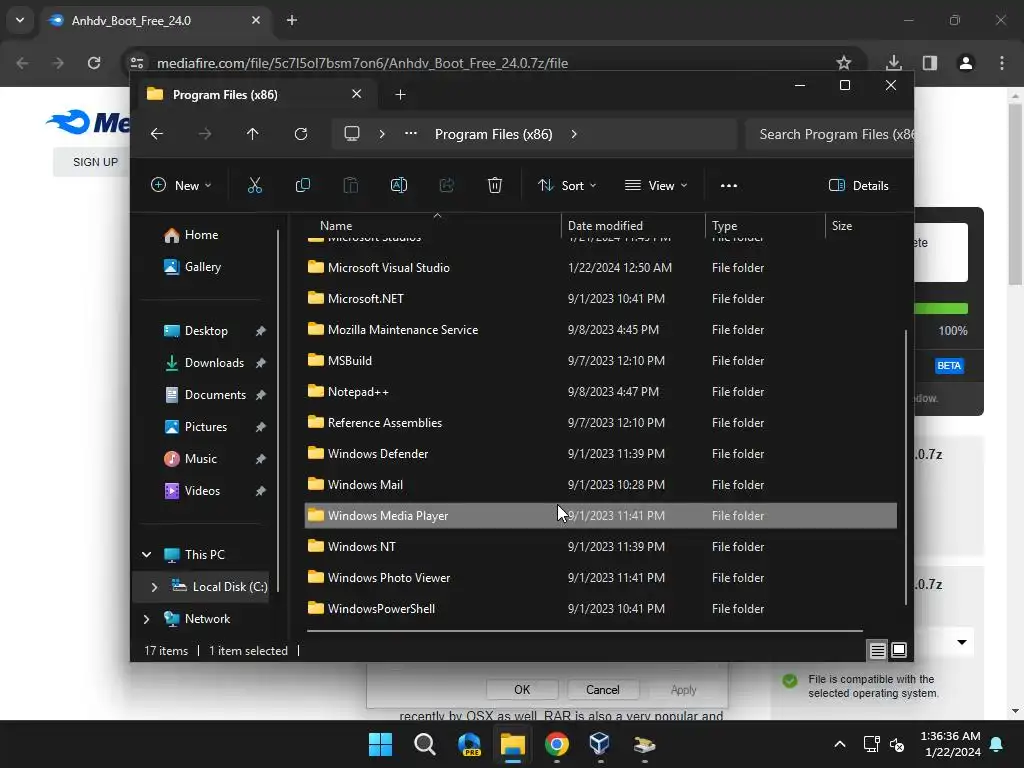The height and width of the screenshot is (768, 1024).
Task: Open Chrome tab search dropdown arrow
Action: pyautogui.click(x=20, y=20)
